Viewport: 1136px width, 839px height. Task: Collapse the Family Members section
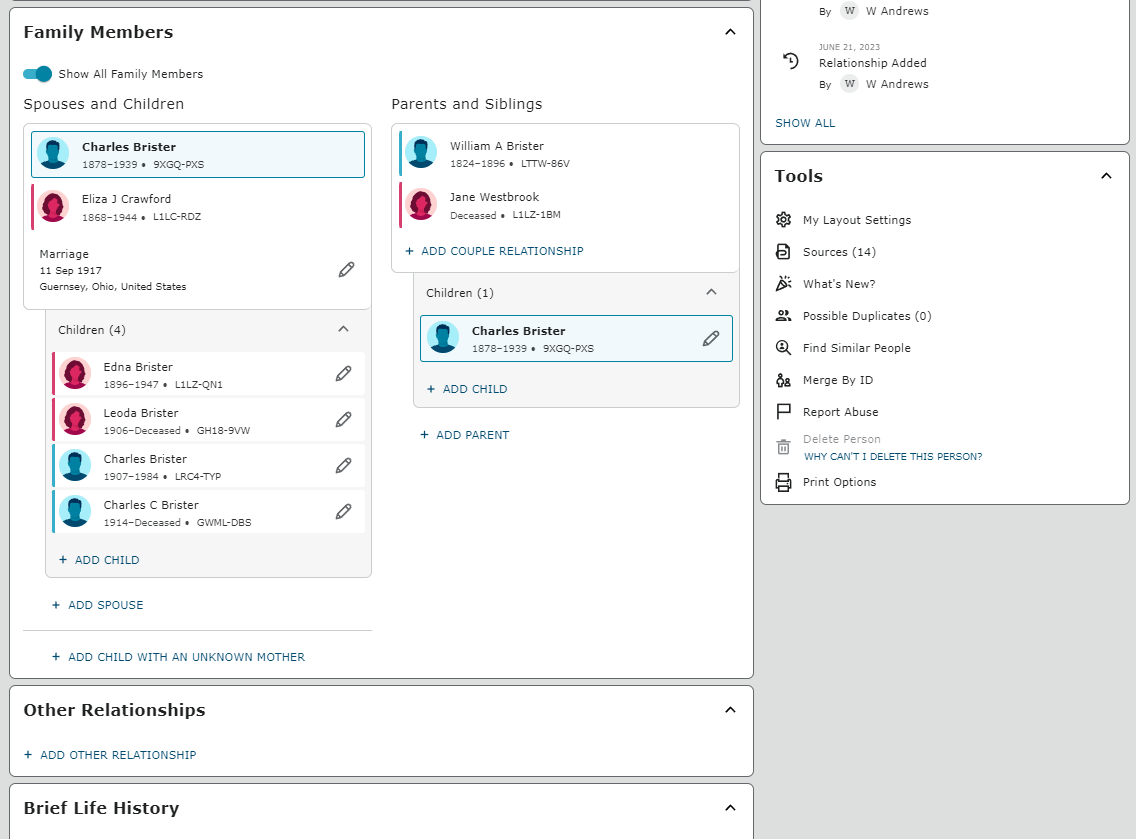pos(730,32)
